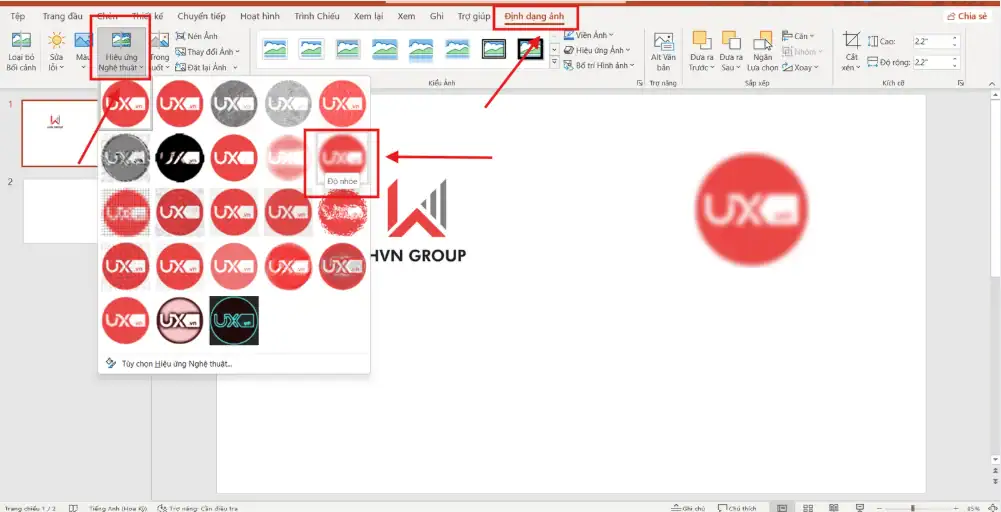Click Trợ năng accessibility status text
Image resolution: width=1001 pixels, height=512 pixels.
click(x=197, y=508)
